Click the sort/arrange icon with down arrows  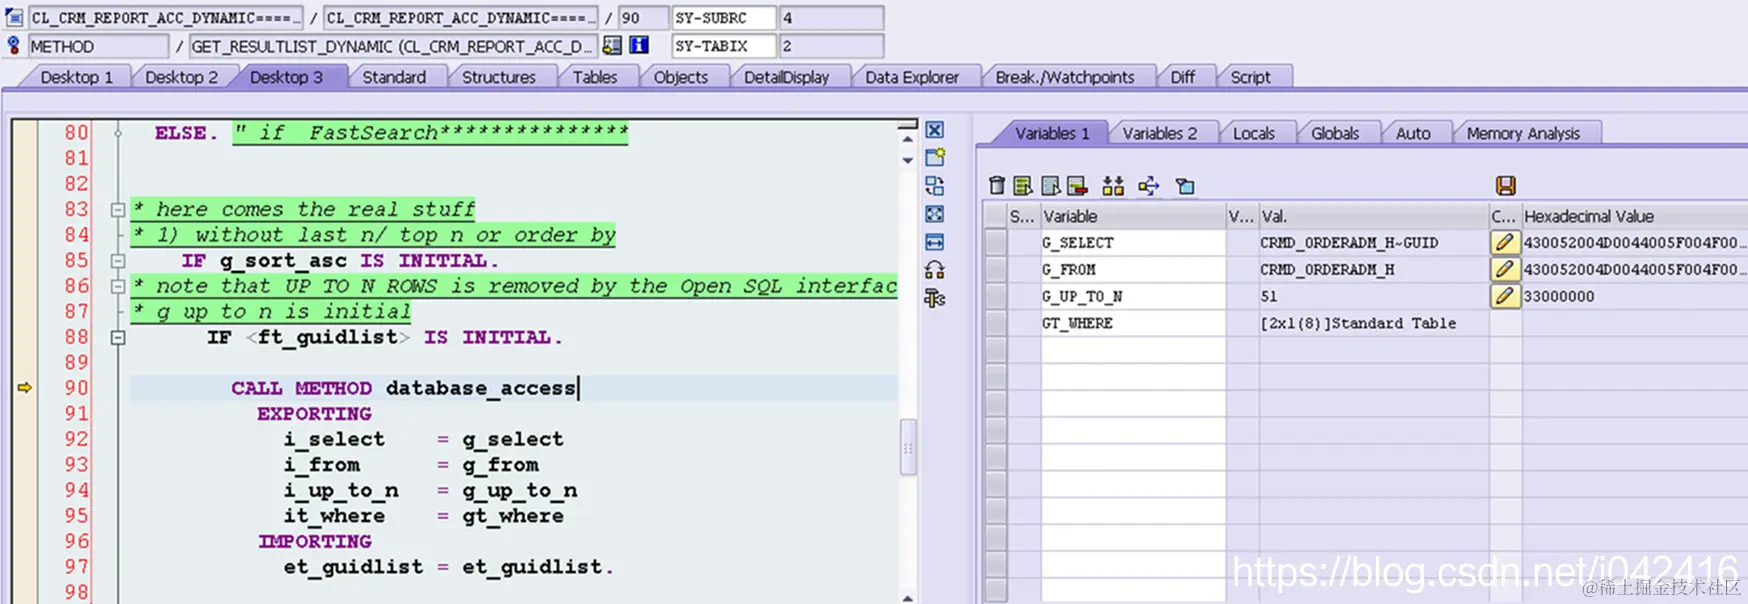(x=1113, y=186)
